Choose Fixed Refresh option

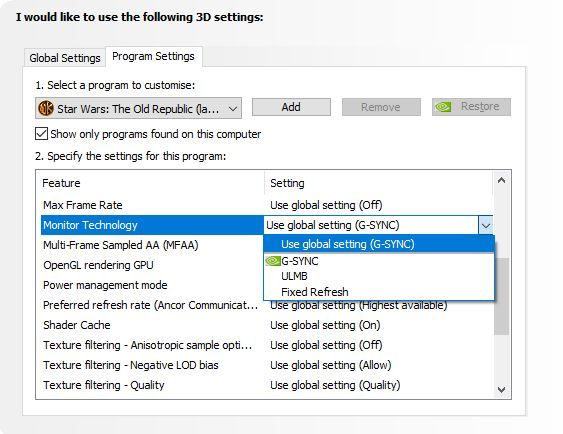[315, 292]
